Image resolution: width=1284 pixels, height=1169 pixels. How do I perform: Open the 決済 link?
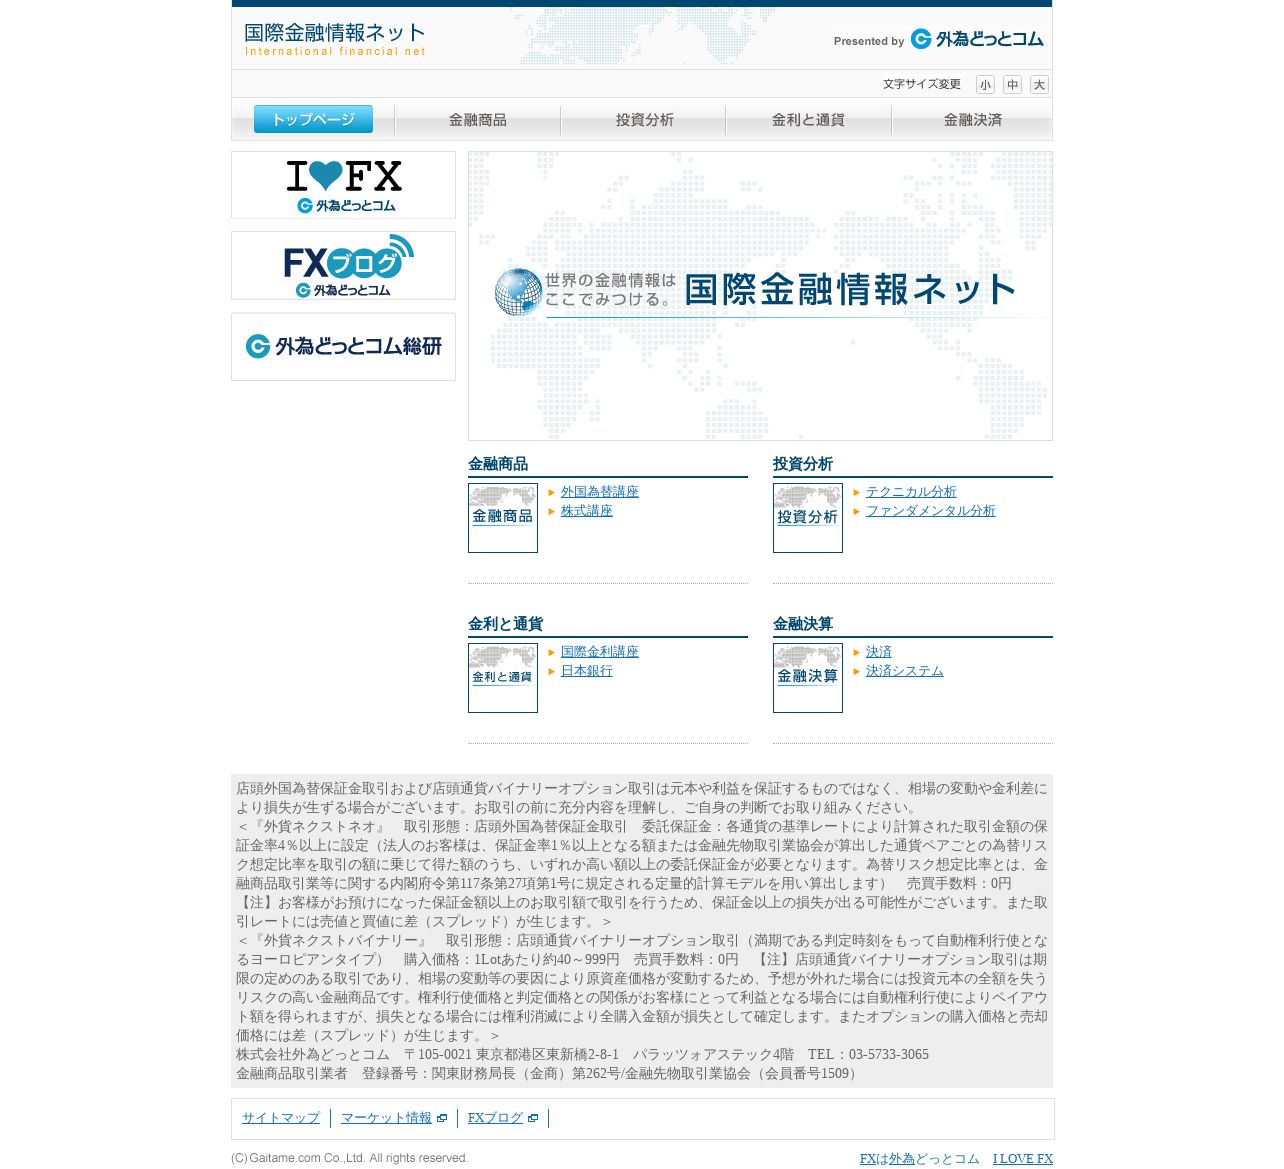pyautogui.click(x=879, y=652)
